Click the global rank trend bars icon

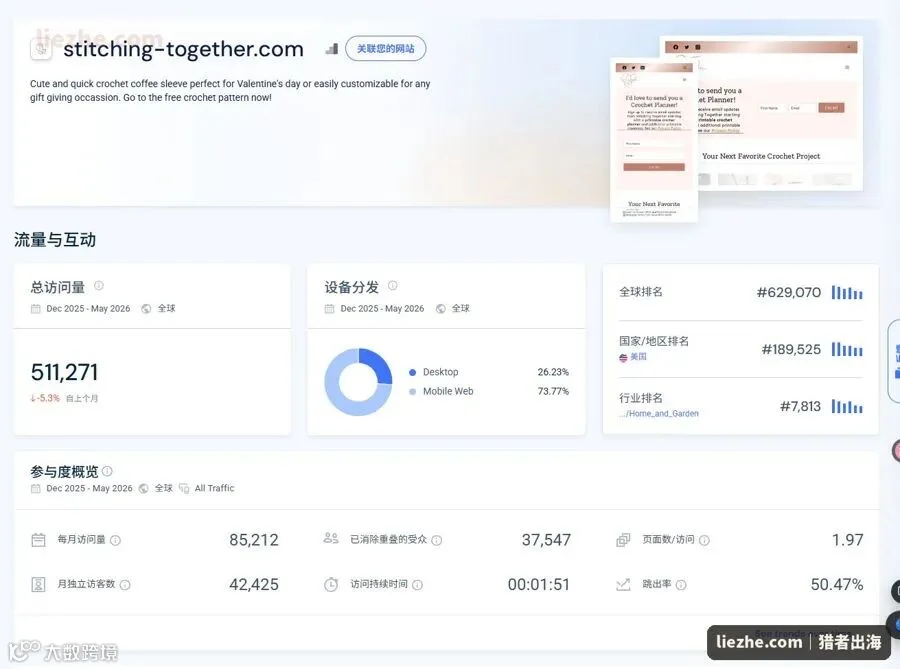pyautogui.click(x=847, y=293)
